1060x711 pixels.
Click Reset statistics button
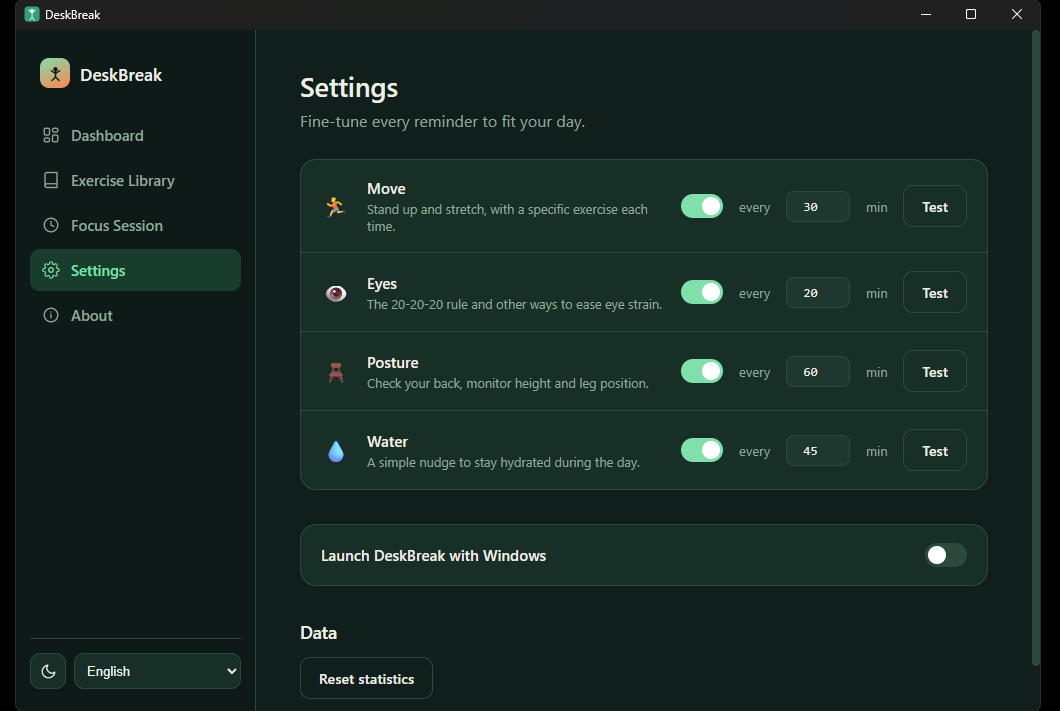click(x=366, y=679)
